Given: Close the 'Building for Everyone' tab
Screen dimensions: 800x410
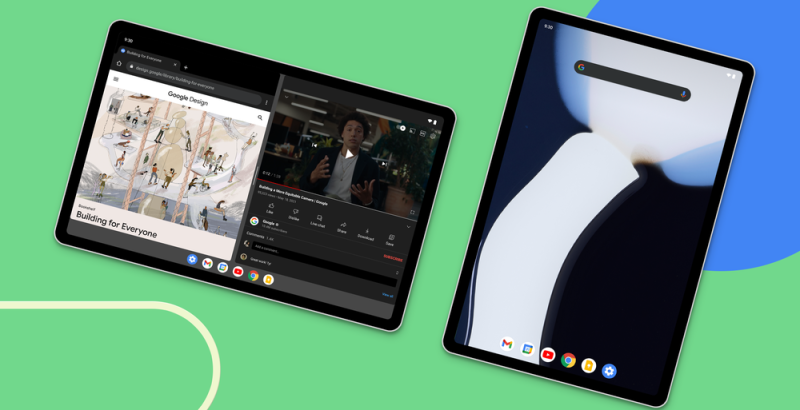Looking at the screenshot, I should tap(175, 65).
